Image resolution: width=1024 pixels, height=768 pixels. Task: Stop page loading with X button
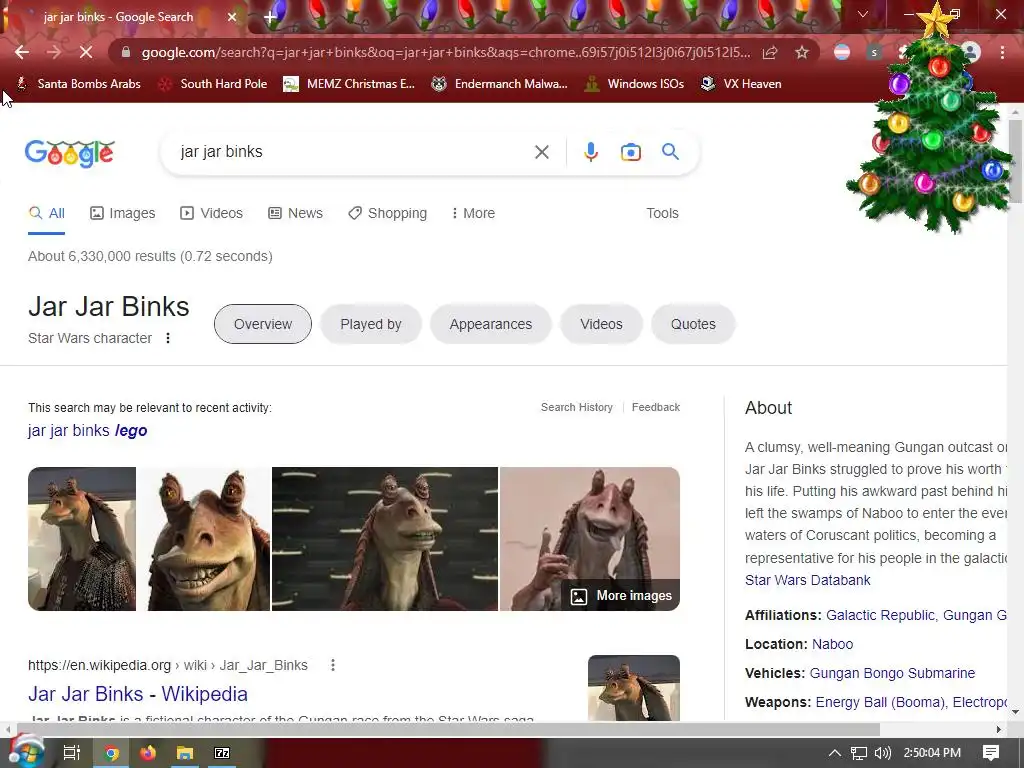(x=86, y=52)
